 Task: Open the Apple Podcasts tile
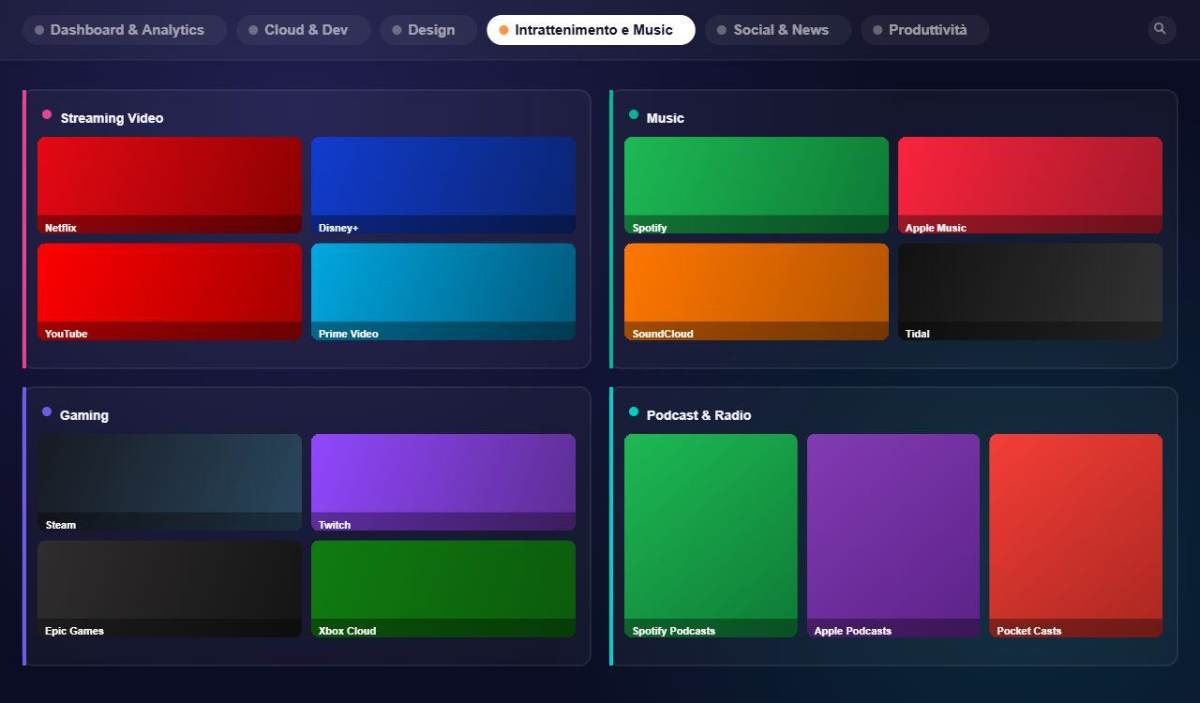893,535
